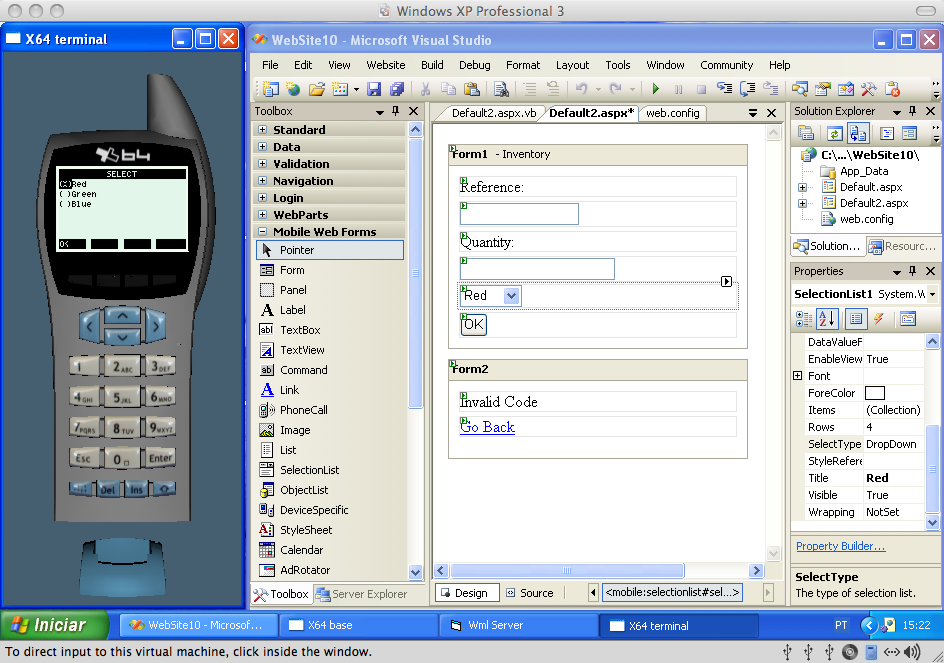Open the Property Builder link
This screenshot has width=944, height=663.
point(840,546)
